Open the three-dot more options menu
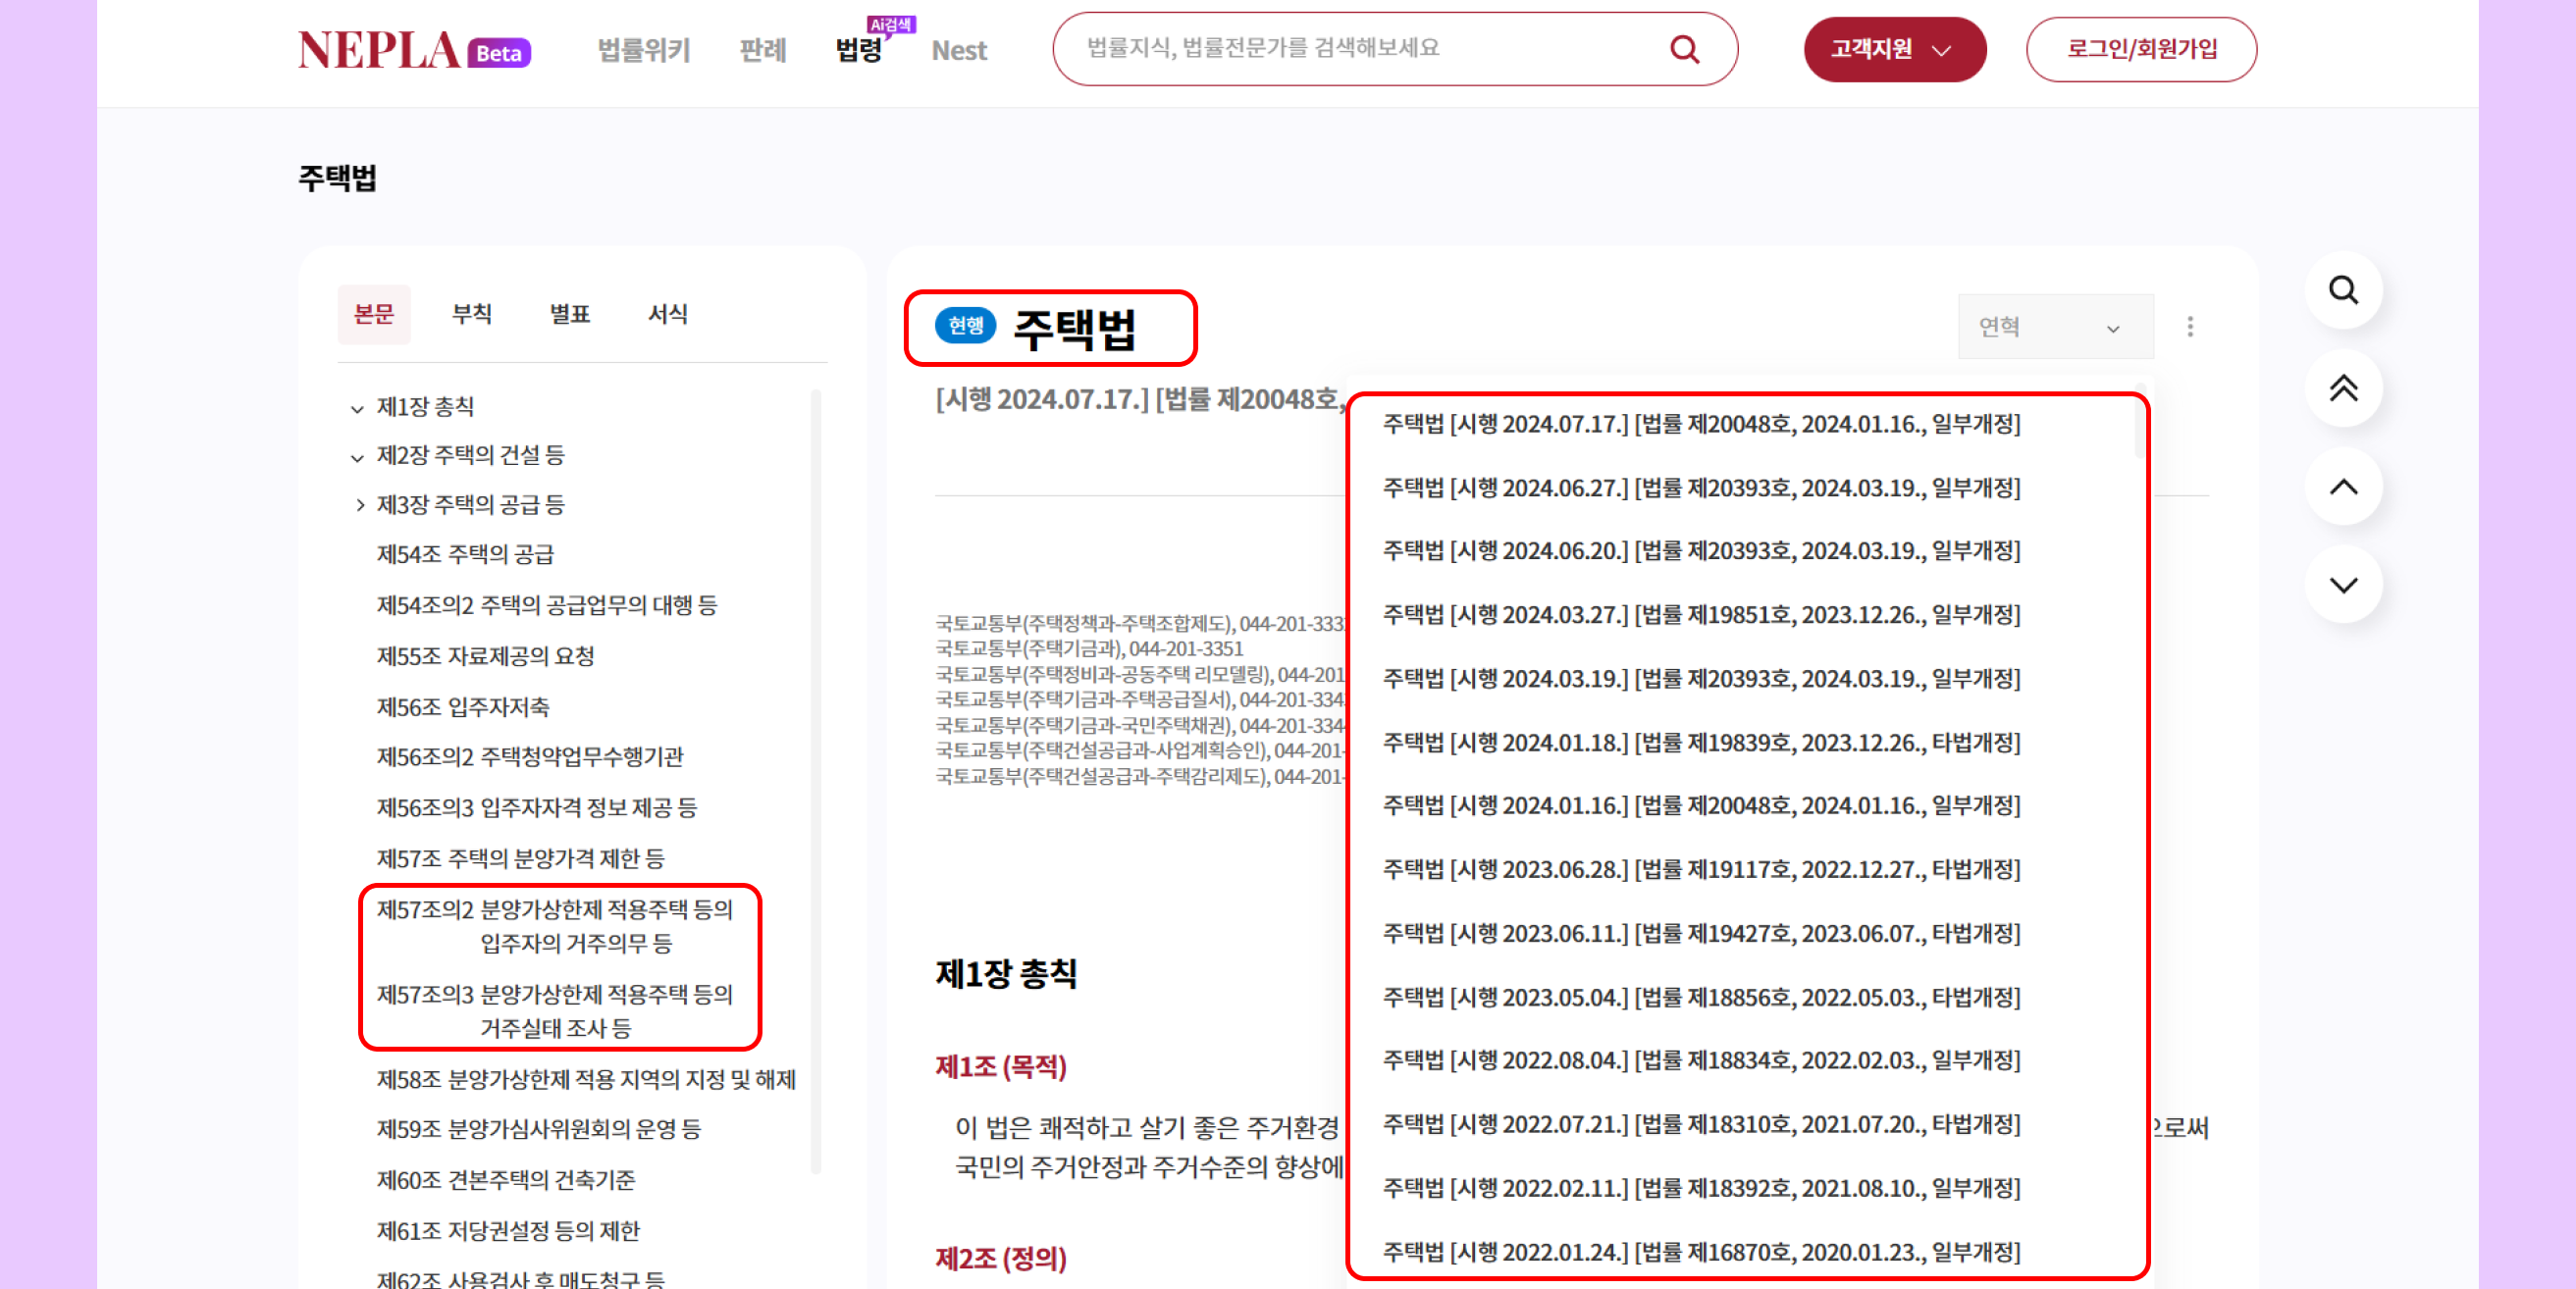 (2189, 327)
